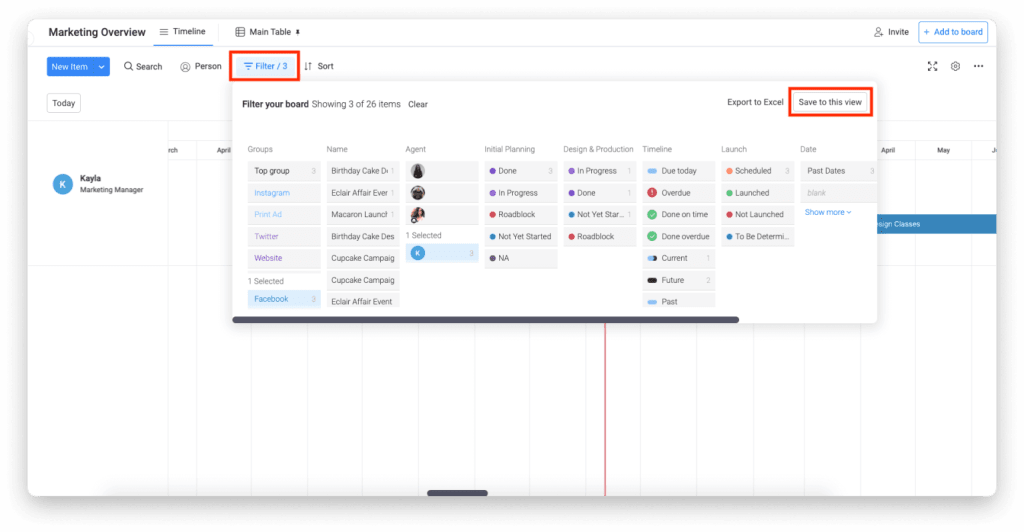Deselect the selected K agent filter
Image resolution: width=1024 pixels, height=532 pixels.
(x=441, y=253)
